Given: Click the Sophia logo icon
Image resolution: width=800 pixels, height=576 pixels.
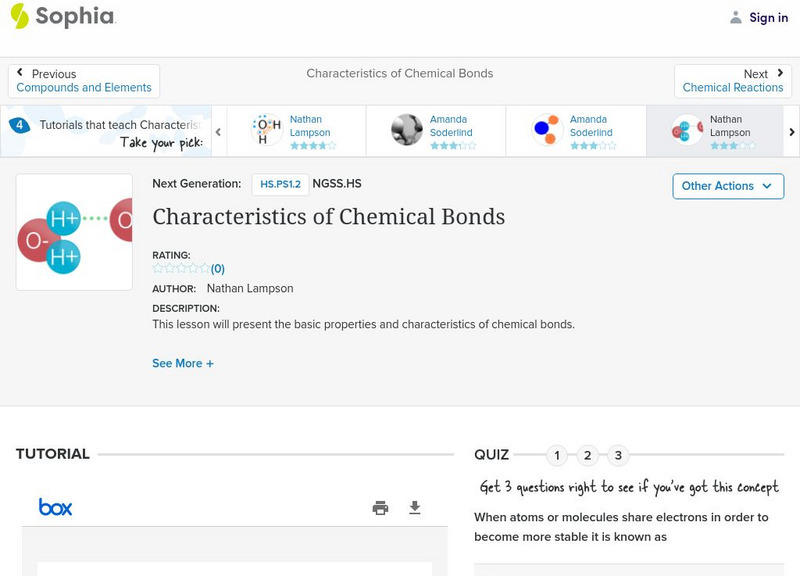Looking at the screenshot, I should pos(19,16).
